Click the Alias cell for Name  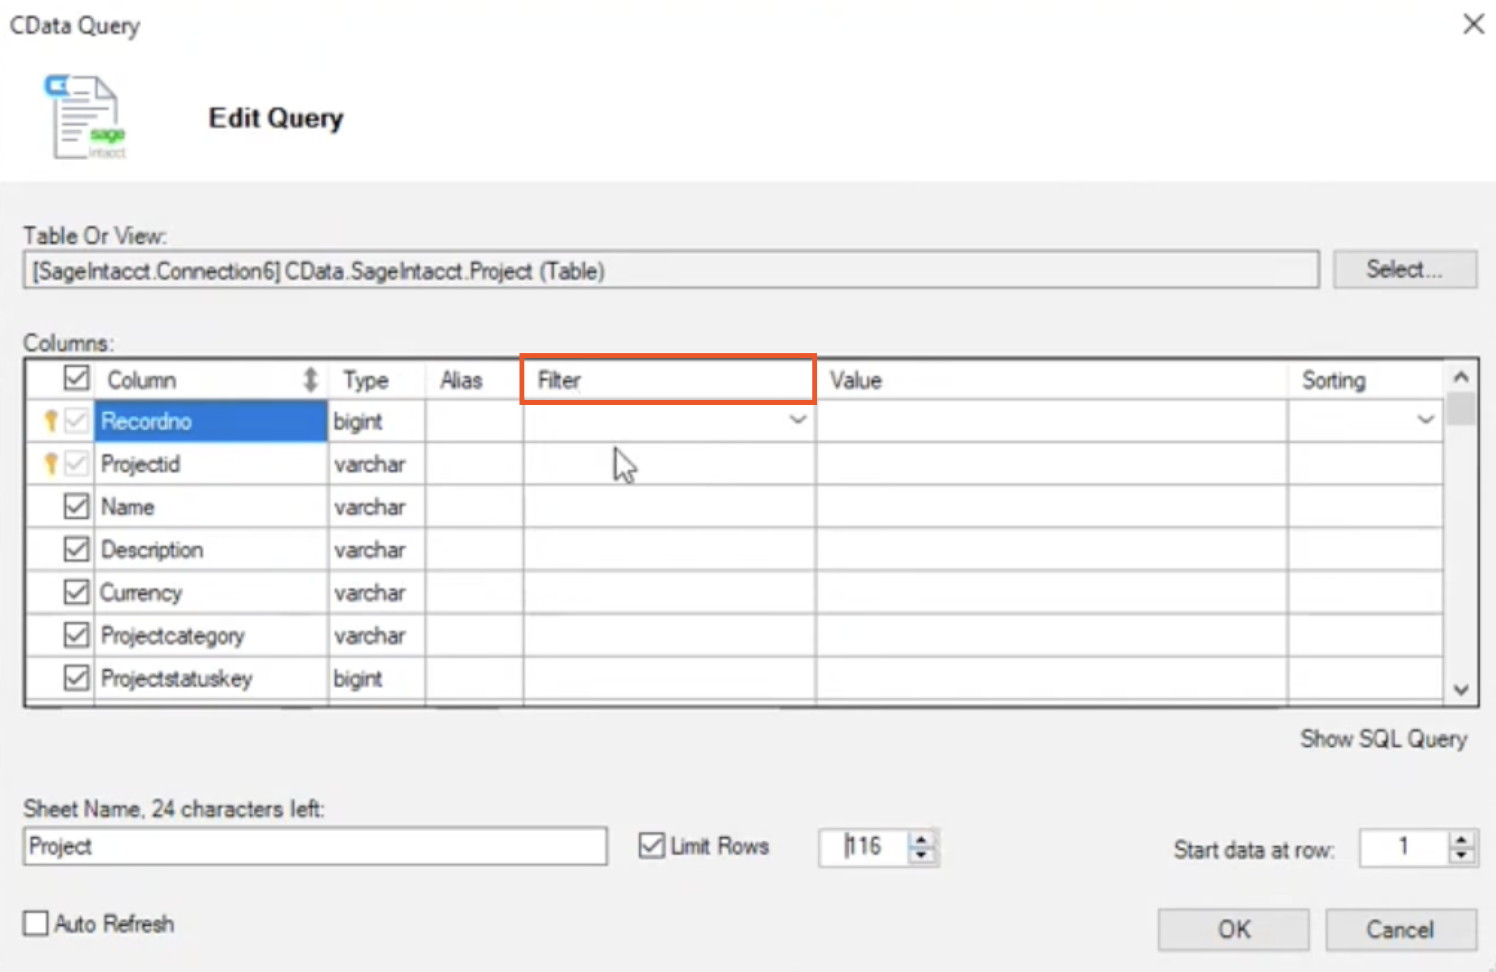[474, 507]
